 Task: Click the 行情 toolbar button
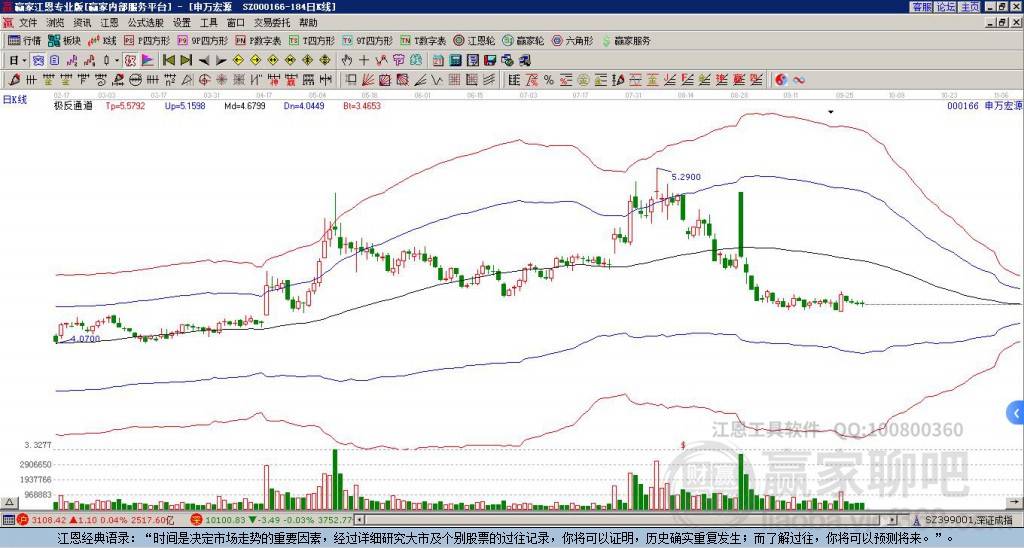pyautogui.click(x=24, y=40)
